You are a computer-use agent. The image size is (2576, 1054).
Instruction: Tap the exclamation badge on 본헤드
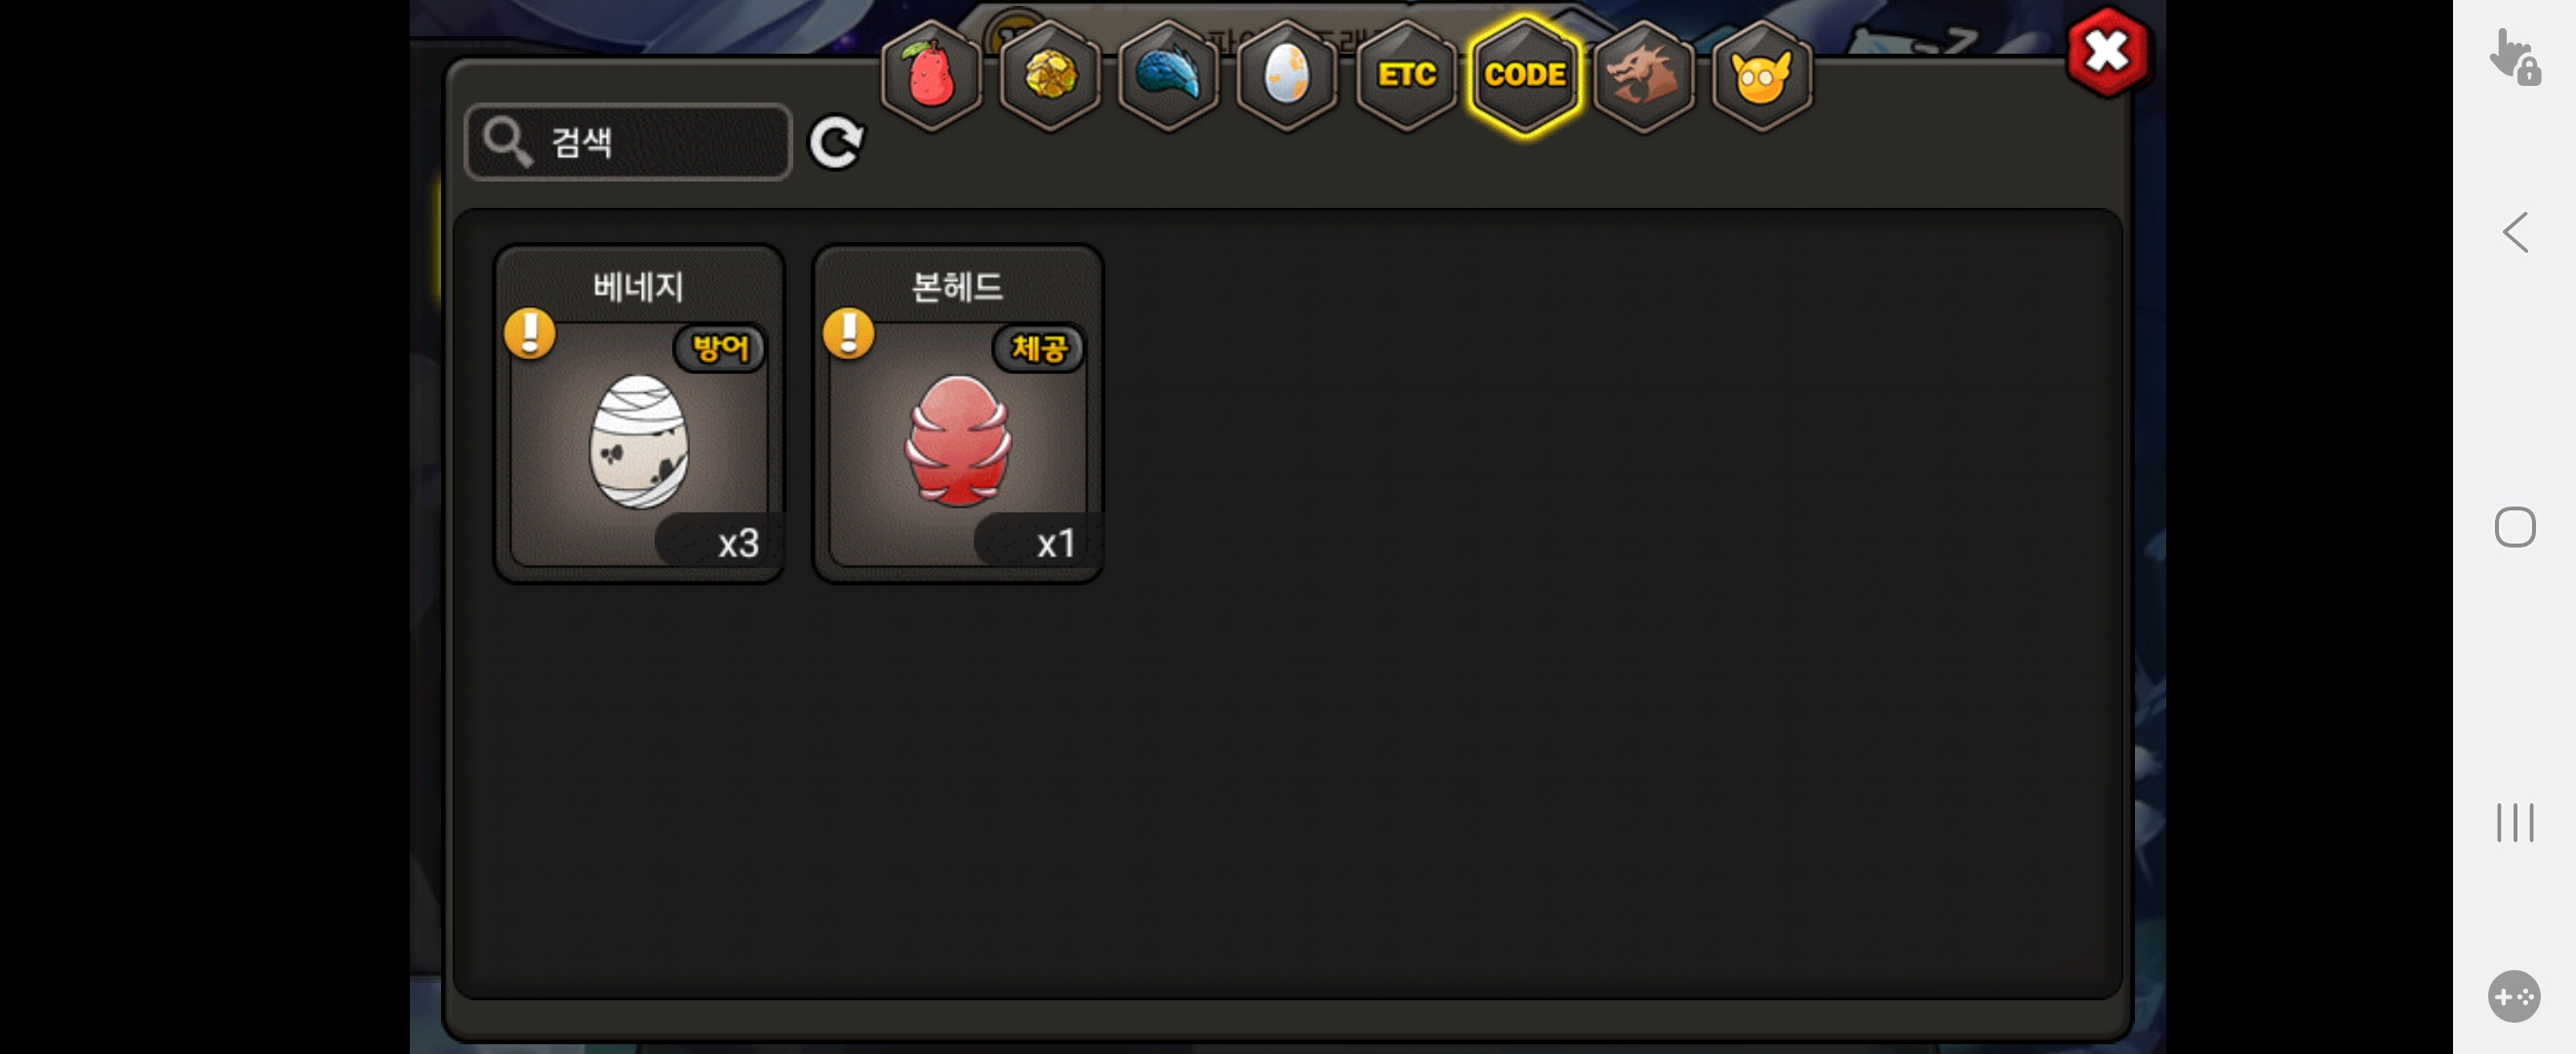(x=849, y=333)
